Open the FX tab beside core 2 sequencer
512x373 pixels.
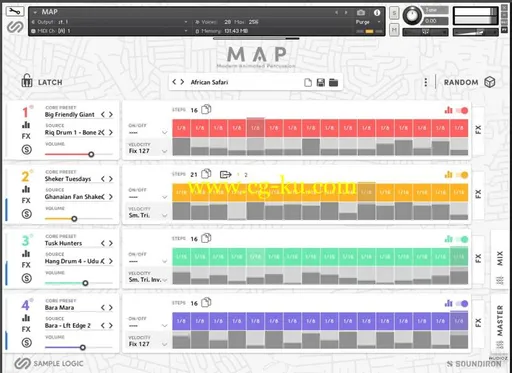tap(478, 194)
